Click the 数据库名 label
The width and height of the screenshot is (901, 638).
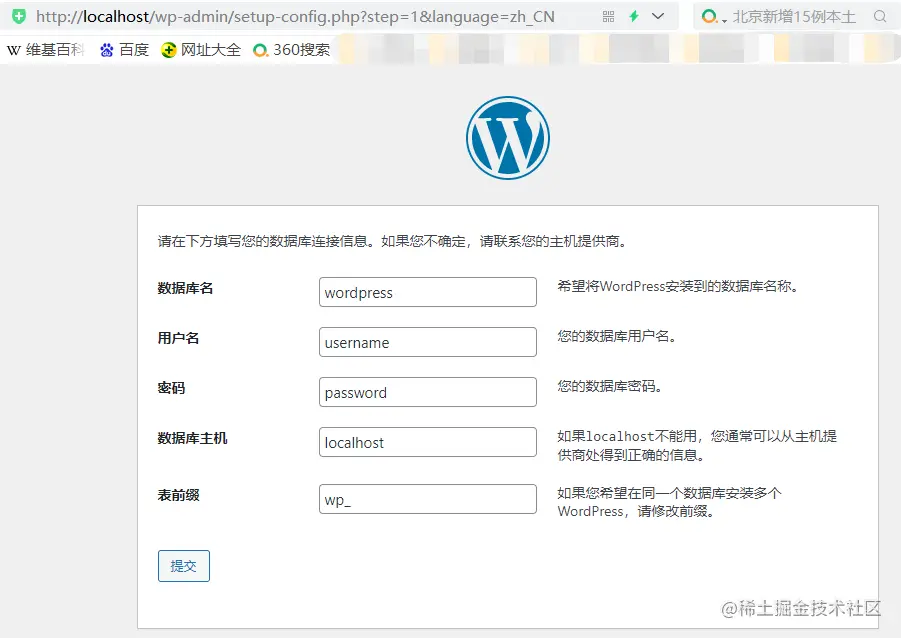coord(185,288)
